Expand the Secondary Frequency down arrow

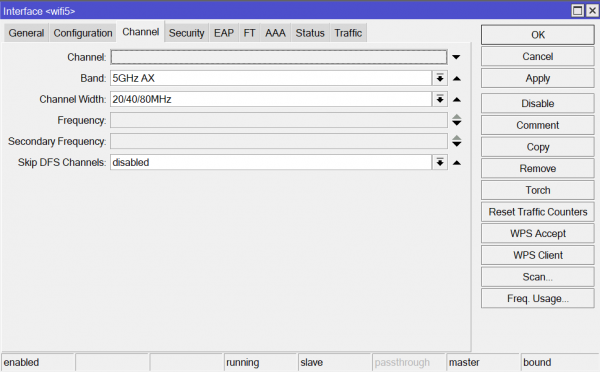(x=457, y=144)
